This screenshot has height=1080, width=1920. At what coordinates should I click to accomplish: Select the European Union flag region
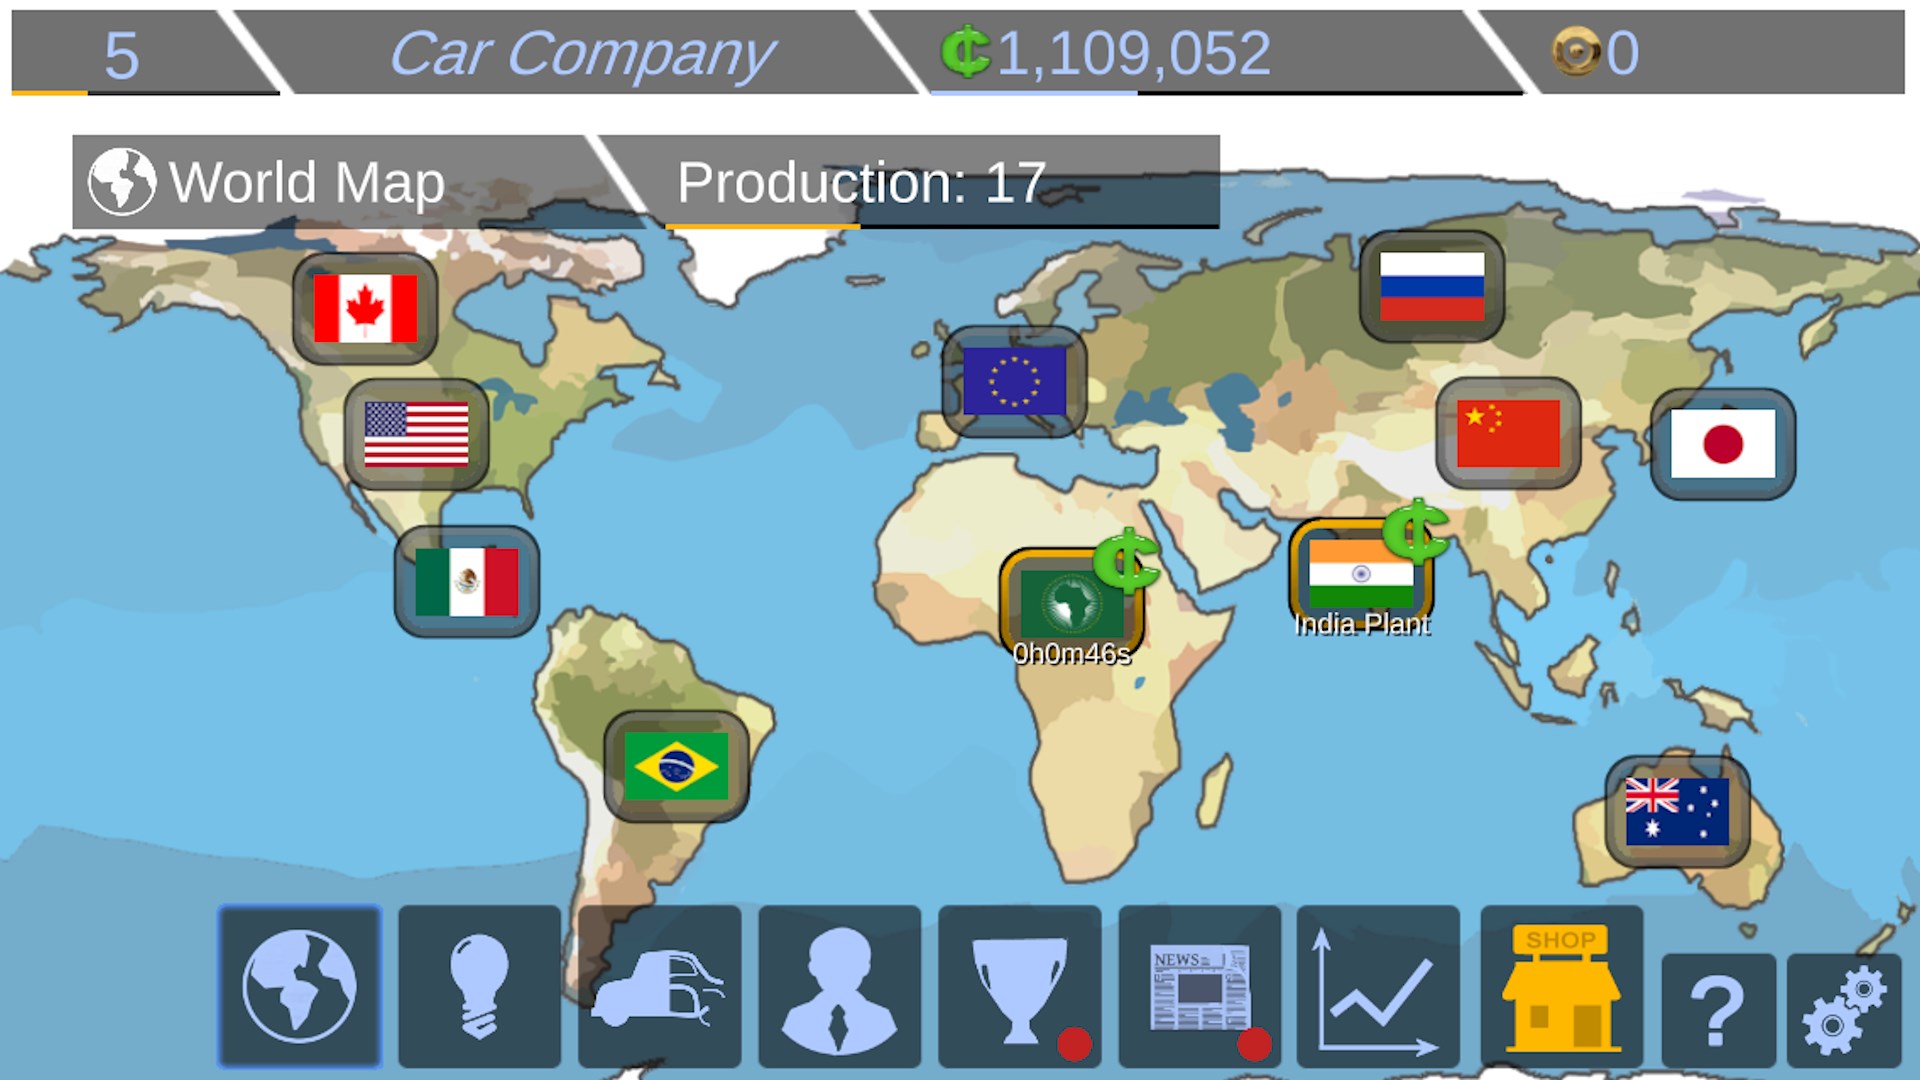coord(1014,381)
